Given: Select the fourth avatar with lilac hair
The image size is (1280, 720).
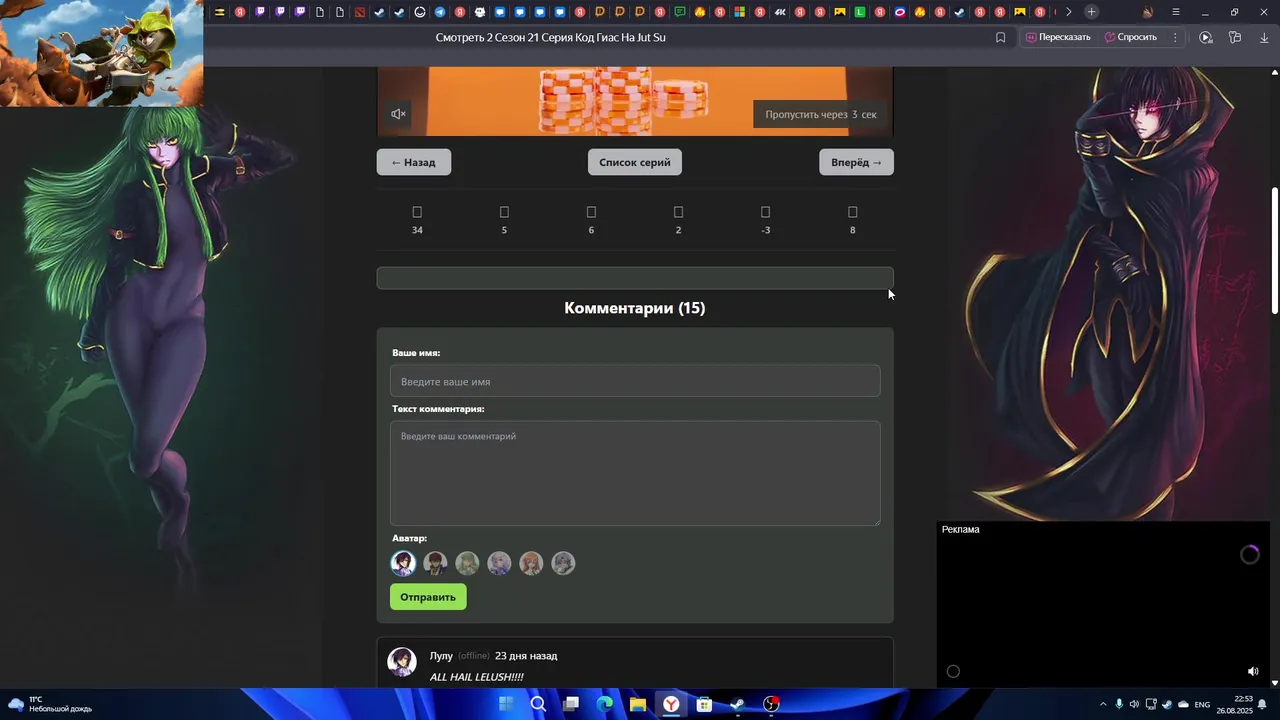Looking at the screenshot, I should pyautogui.click(x=499, y=563).
